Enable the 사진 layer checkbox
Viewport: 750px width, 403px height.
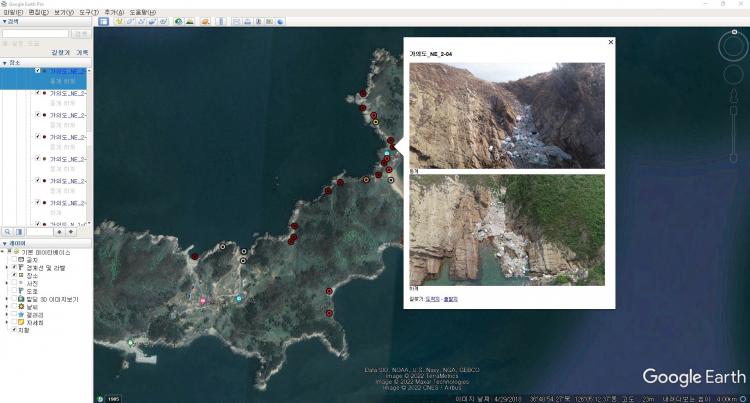click(x=15, y=283)
